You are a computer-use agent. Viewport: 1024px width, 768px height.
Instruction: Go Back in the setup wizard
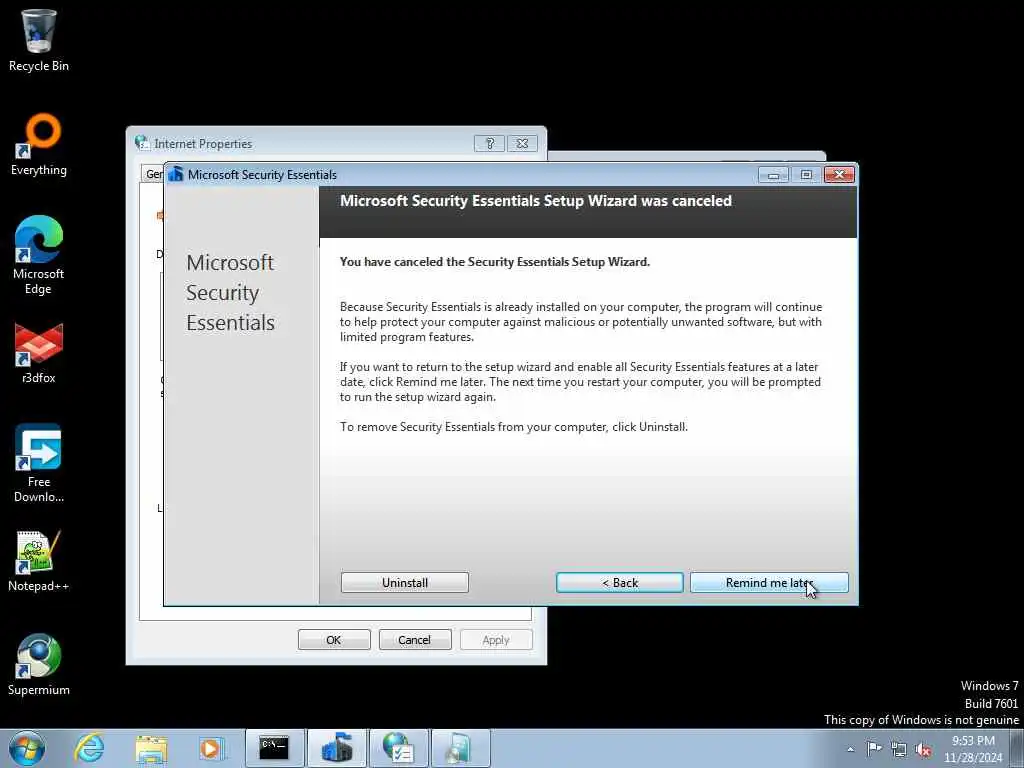pyautogui.click(x=620, y=583)
